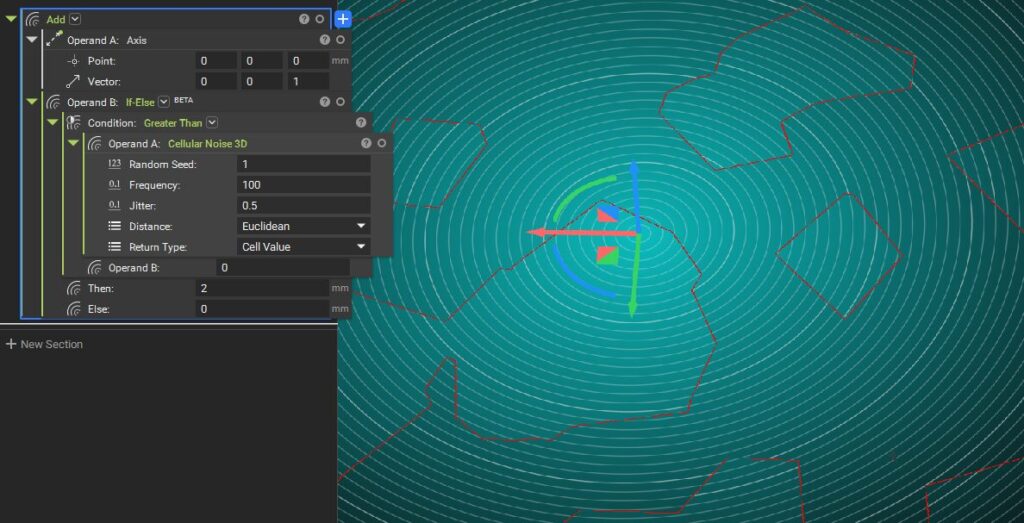Screen dimensions: 1024x523
Task: Open the Return Type dropdown set to Cell Value
Action: click(304, 247)
